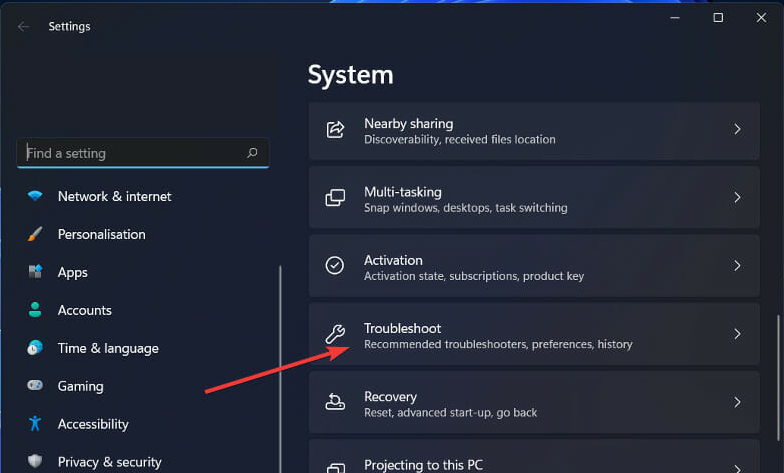Select Gaming in the sidebar

(80, 386)
